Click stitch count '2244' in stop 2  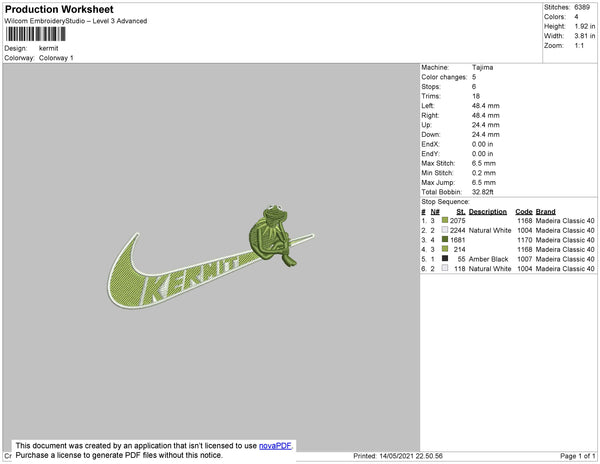[x=457, y=230]
